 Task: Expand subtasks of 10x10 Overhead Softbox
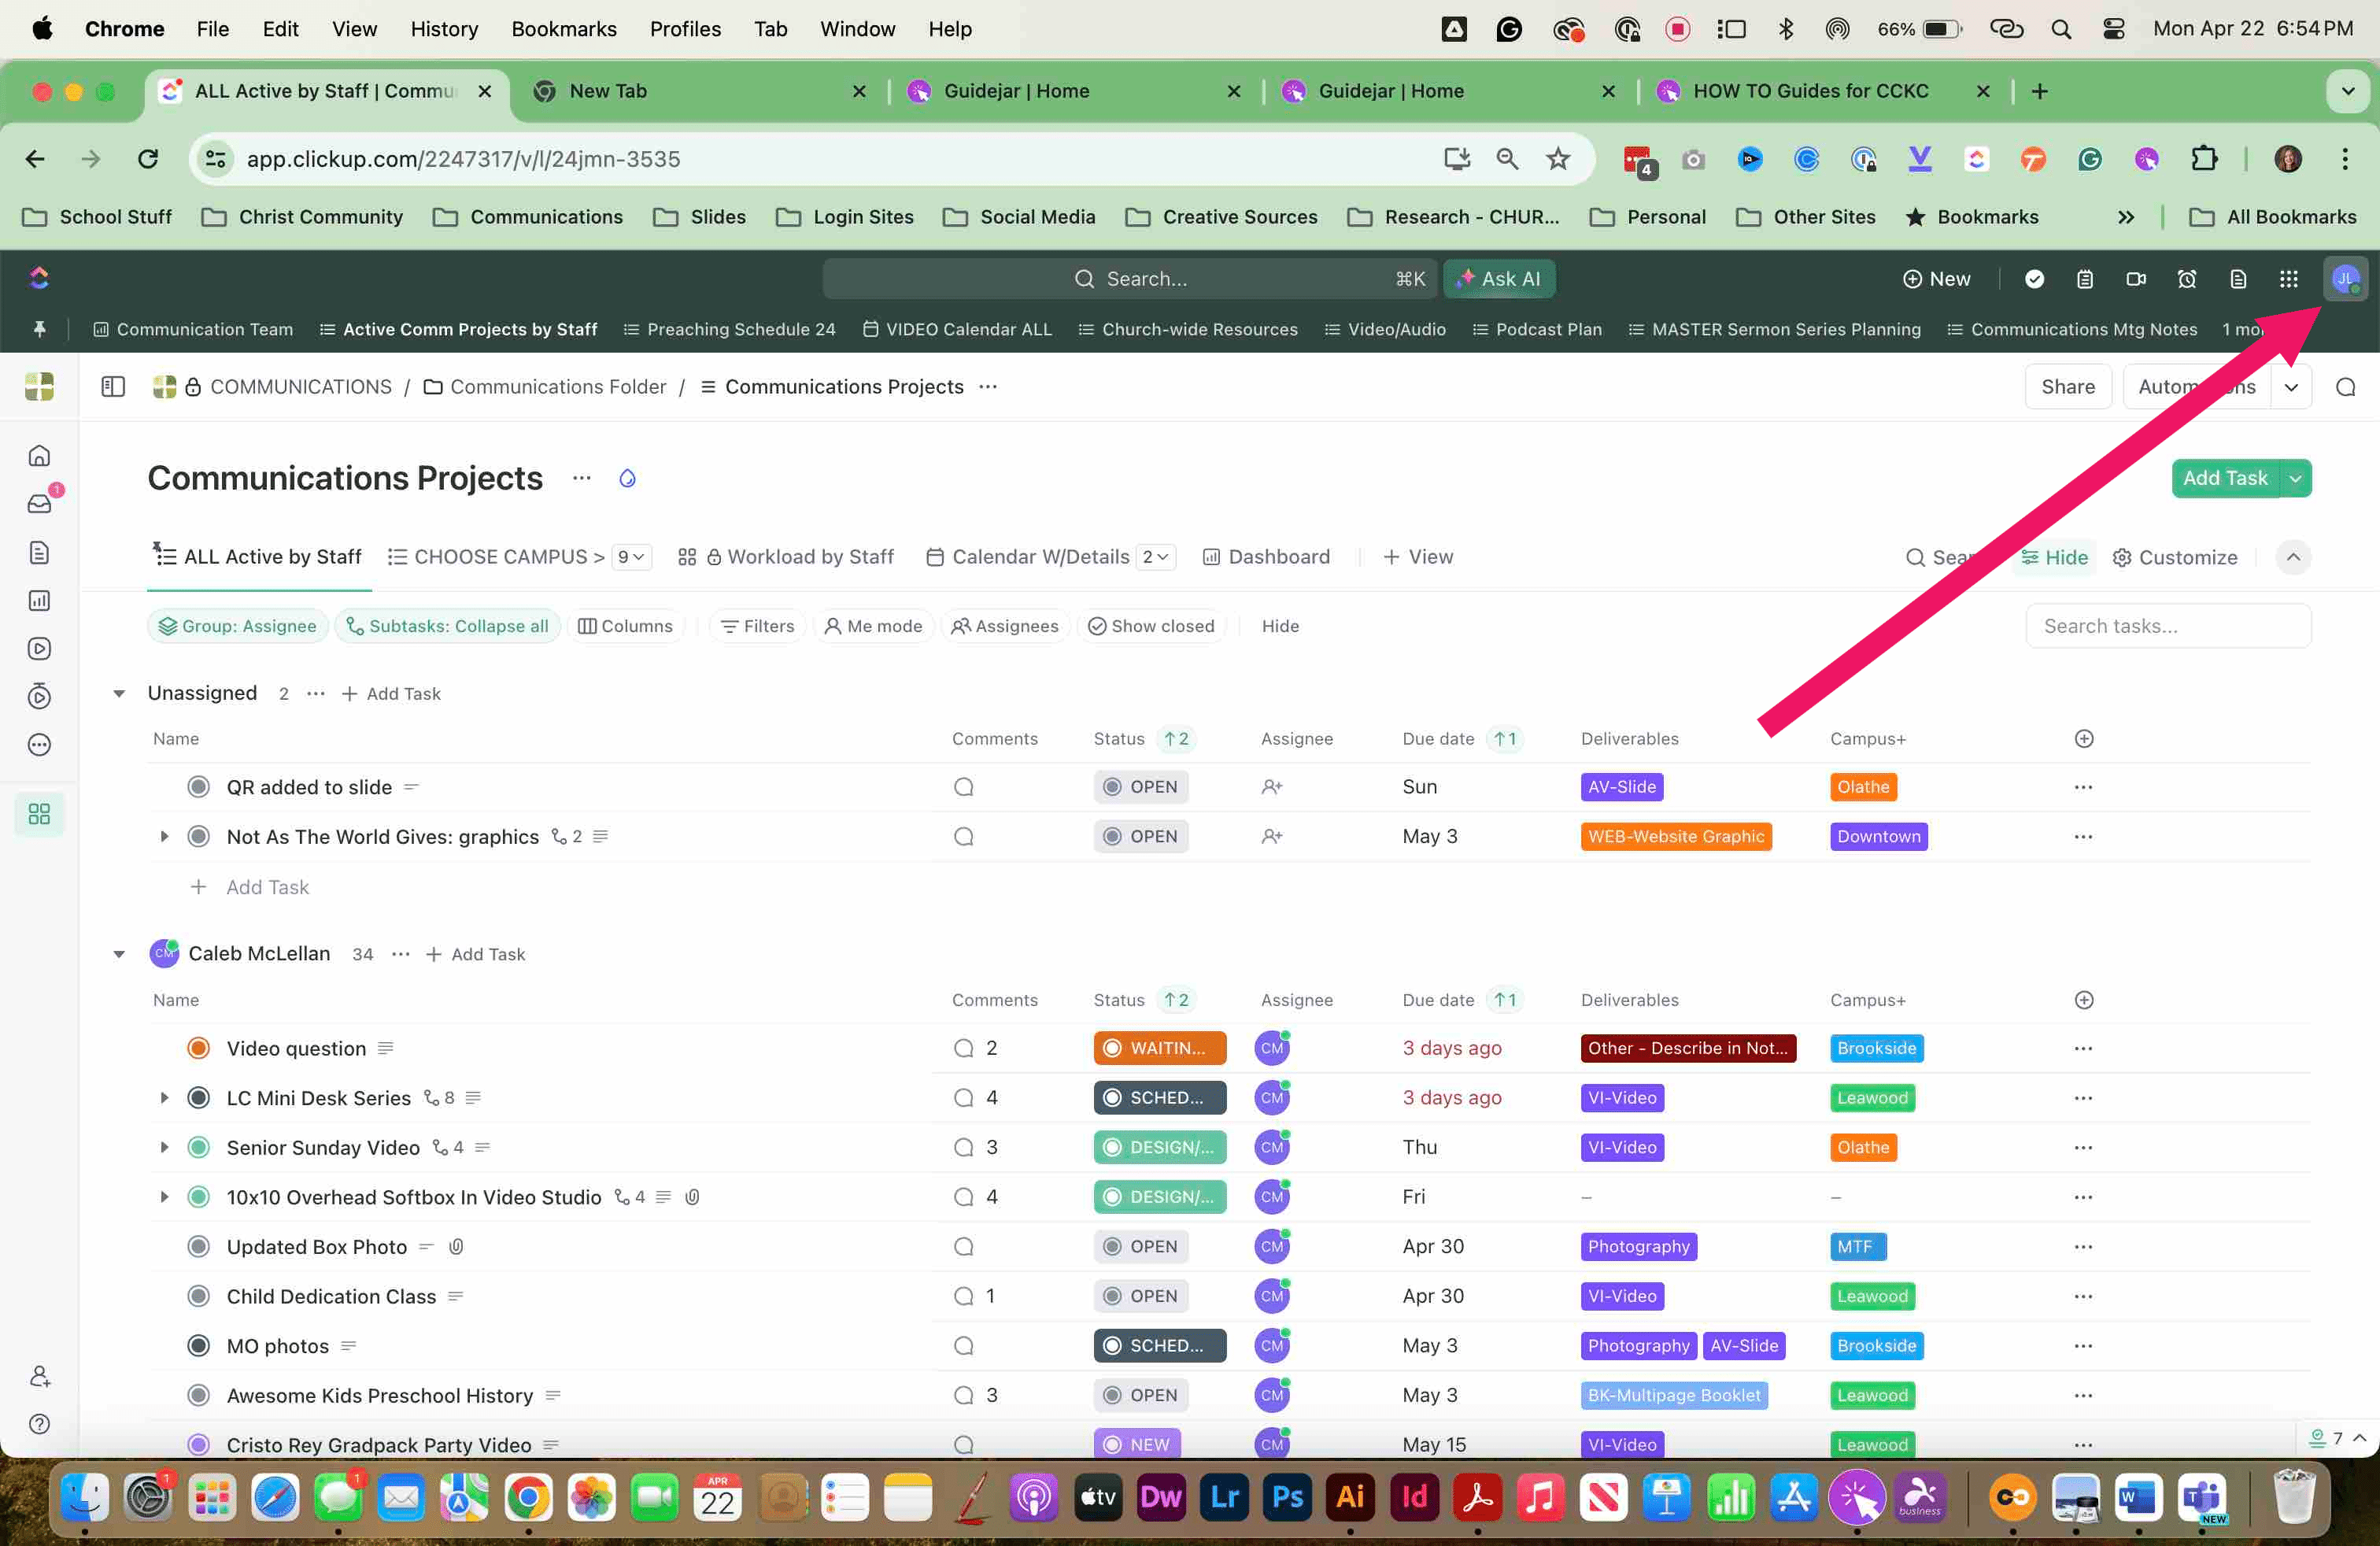[165, 1197]
